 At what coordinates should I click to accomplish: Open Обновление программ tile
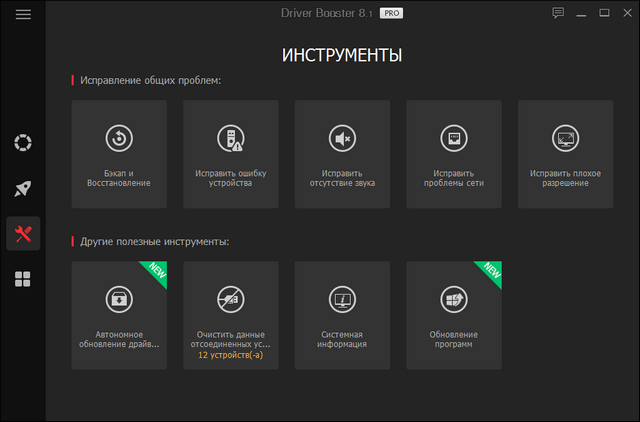(454, 315)
